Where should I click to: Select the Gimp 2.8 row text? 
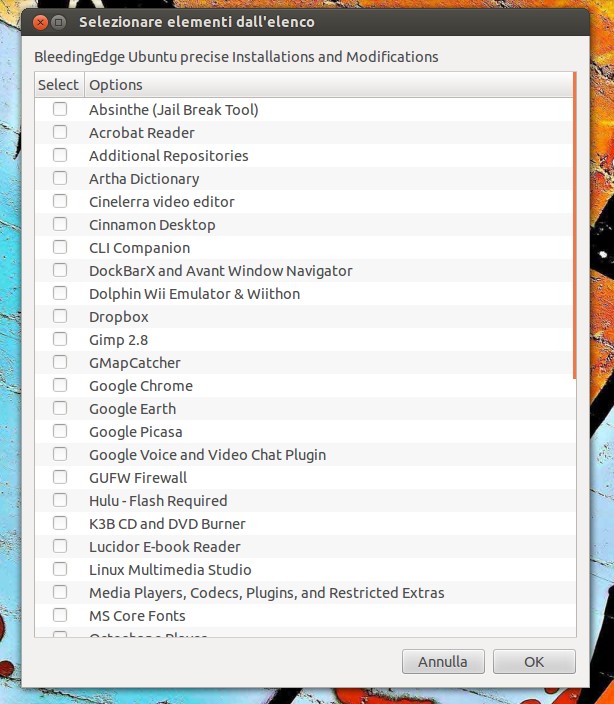click(x=118, y=340)
